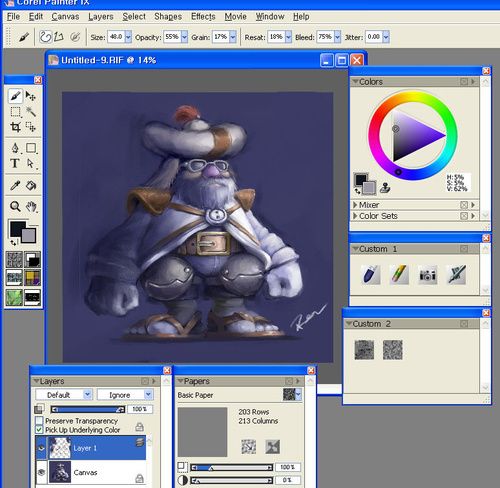Open the Canvas menu
This screenshot has width=500, height=488.
(x=65, y=16)
